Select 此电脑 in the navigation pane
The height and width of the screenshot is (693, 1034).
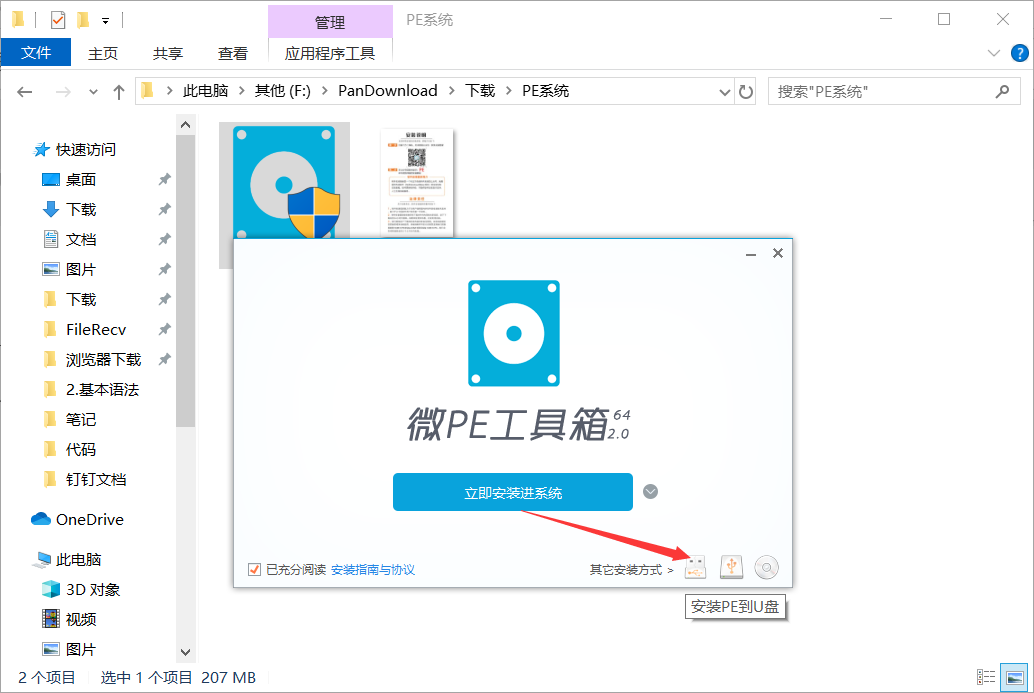coord(67,559)
